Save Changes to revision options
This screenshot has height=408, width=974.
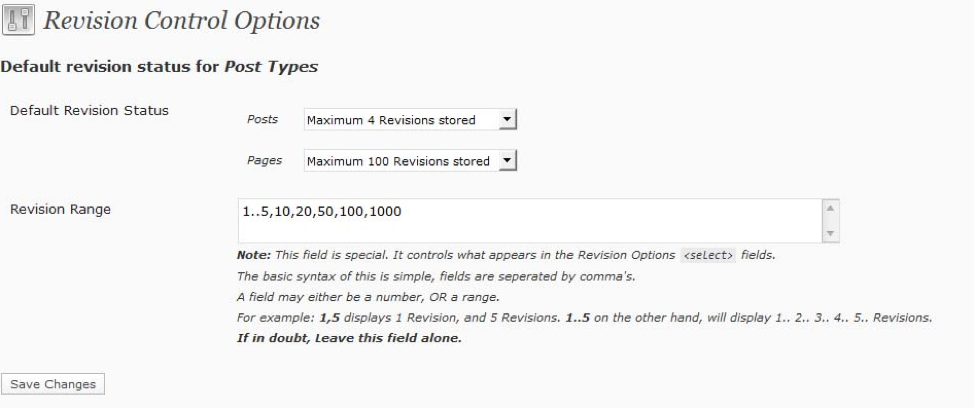53,384
